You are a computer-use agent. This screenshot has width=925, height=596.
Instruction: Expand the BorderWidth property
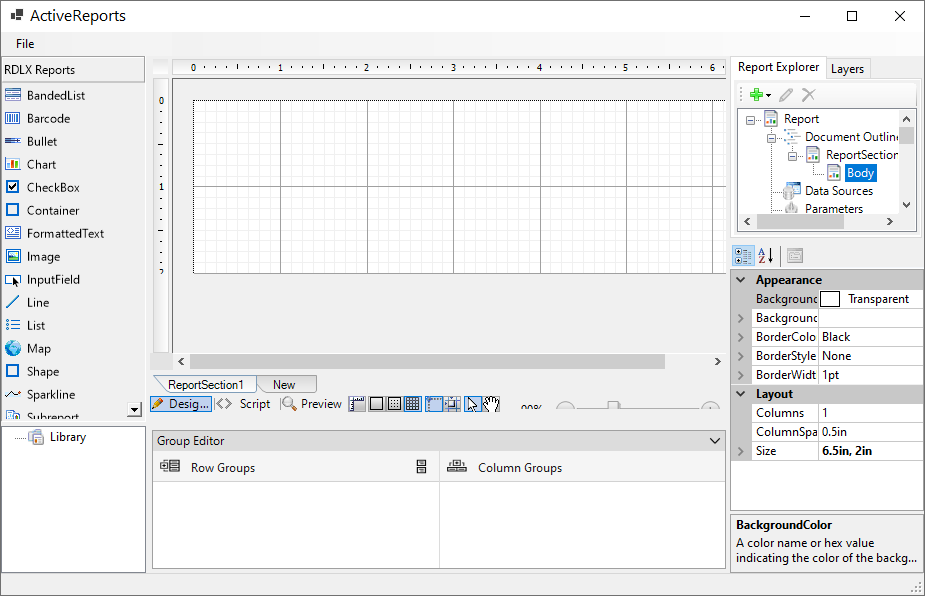741,375
